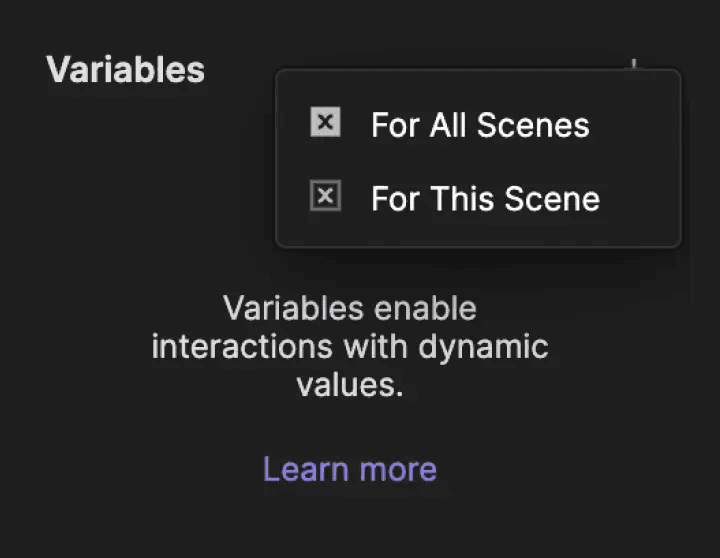Pick the global-scope variable icon
The image size is (720, 558).
click(x=325, y=124)
